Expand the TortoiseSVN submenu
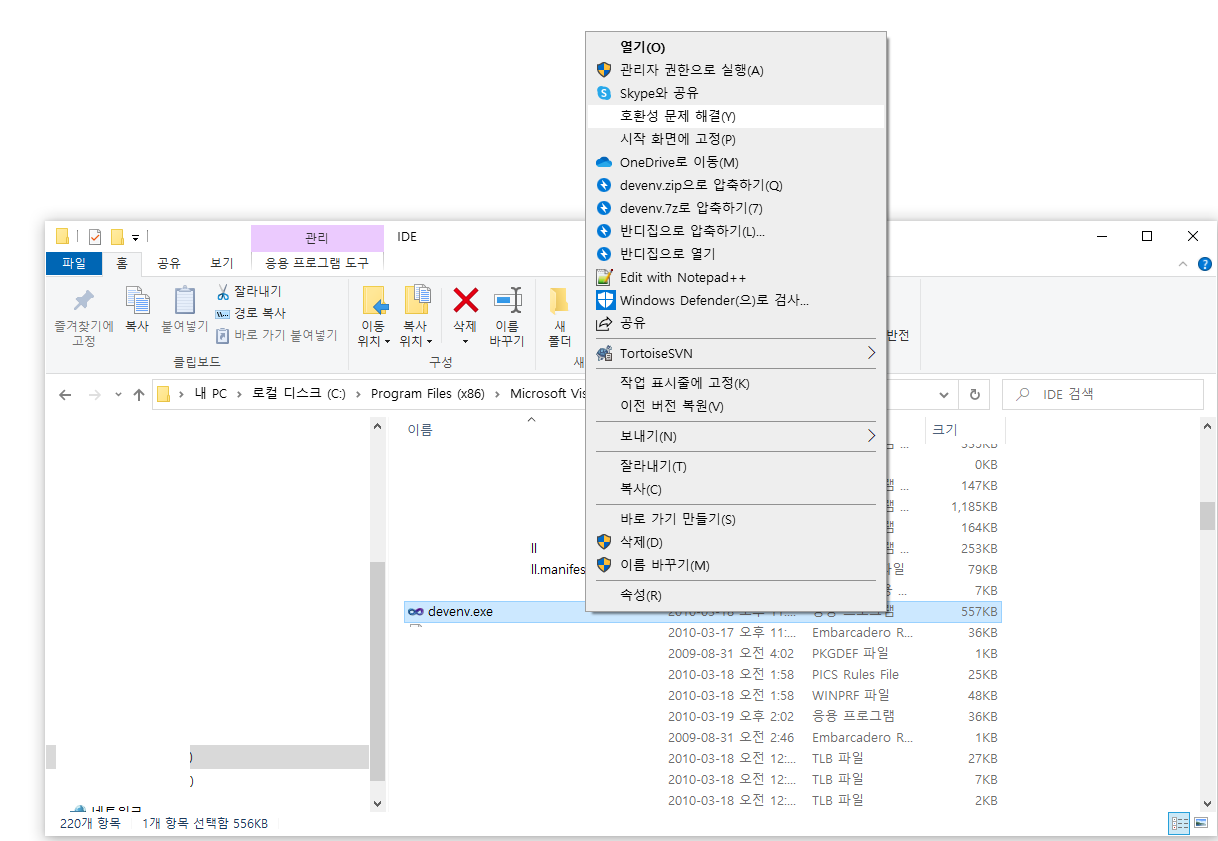The width and height of the screenshot is (1218, 841). [x=871, y=353]
